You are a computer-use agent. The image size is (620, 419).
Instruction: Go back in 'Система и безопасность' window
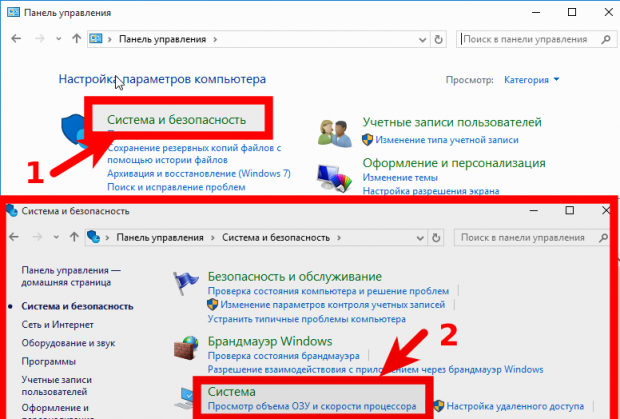[x=14, y=237]
